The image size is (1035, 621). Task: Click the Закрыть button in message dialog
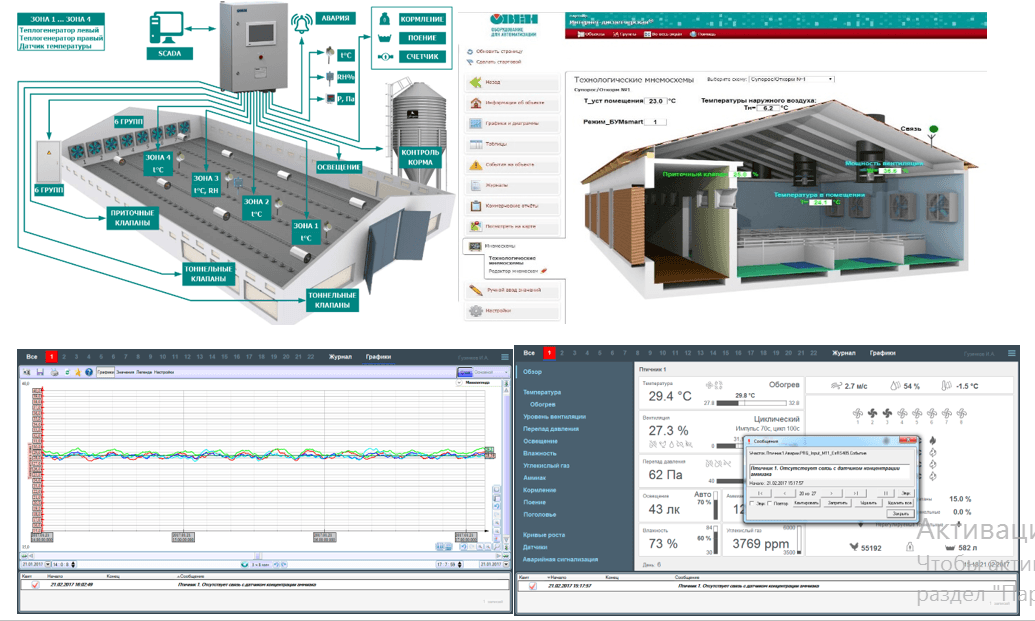(901, 513)
